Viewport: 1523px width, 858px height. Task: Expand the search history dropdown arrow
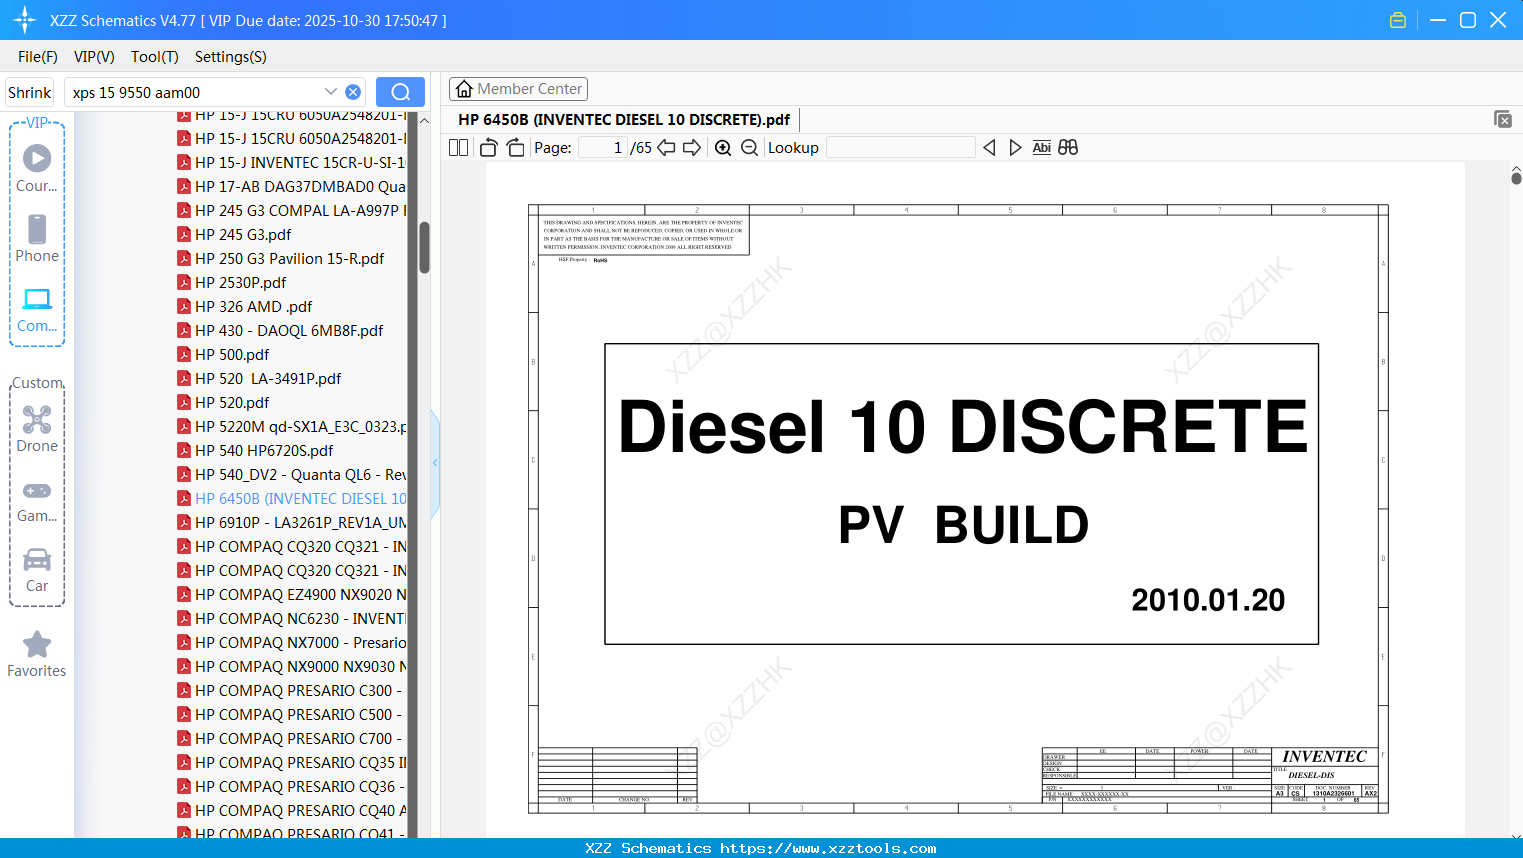click(331, 92)
